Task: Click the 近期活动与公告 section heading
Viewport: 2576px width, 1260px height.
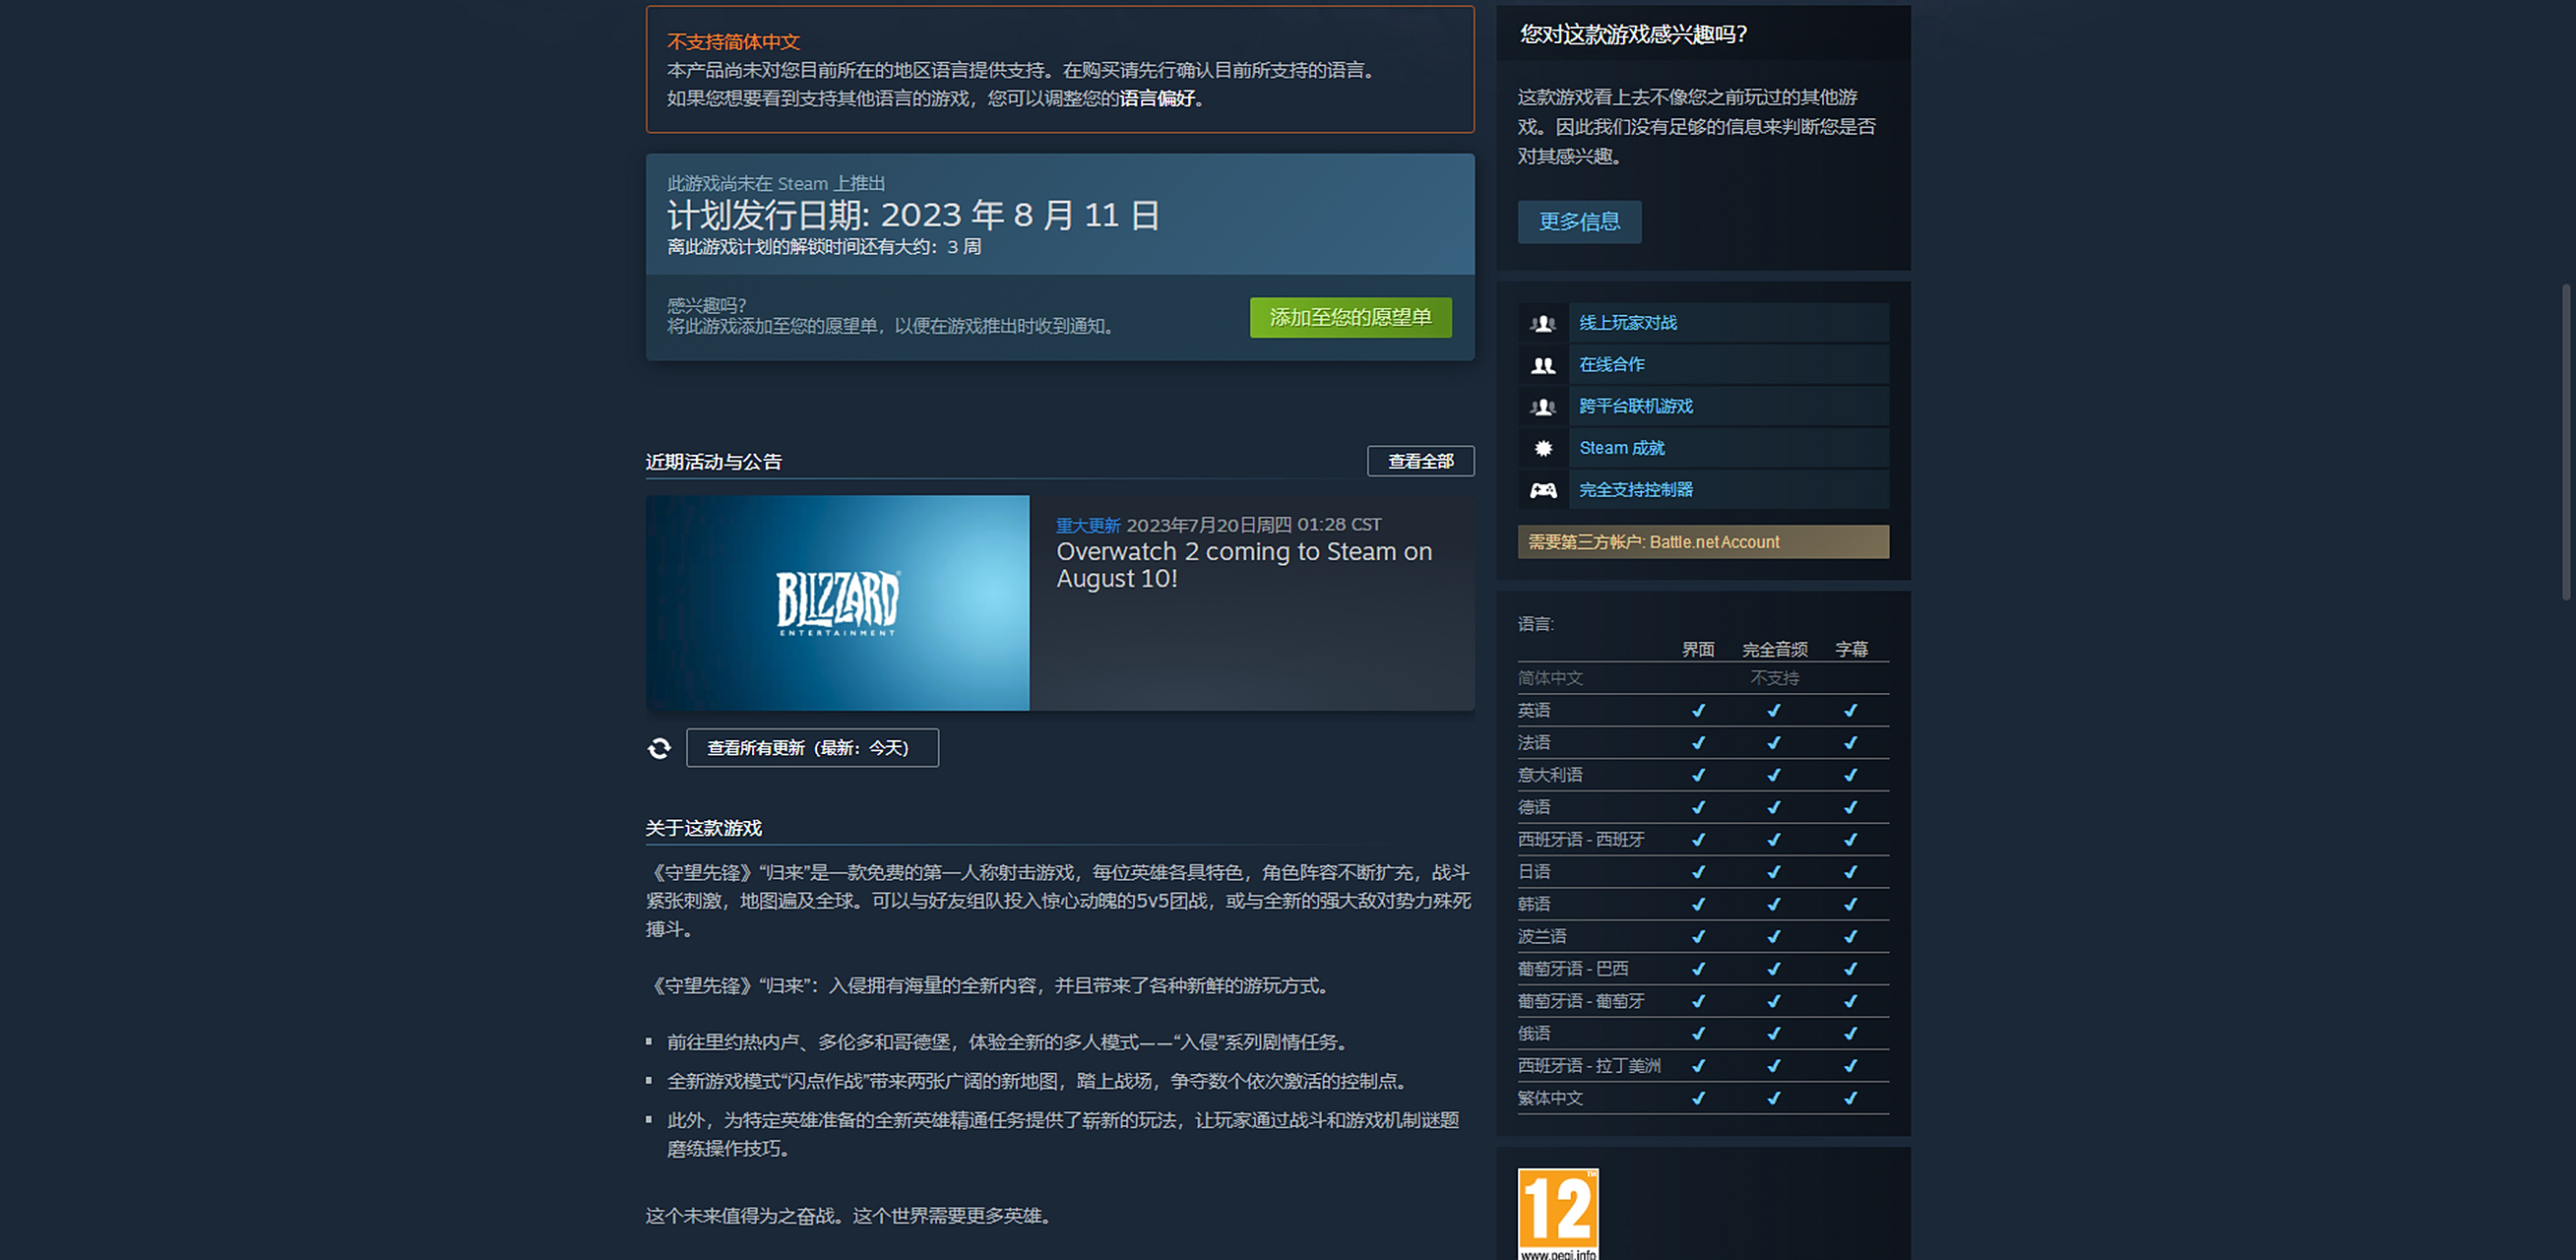Action: pyautogui.click(x=713, y=461)
